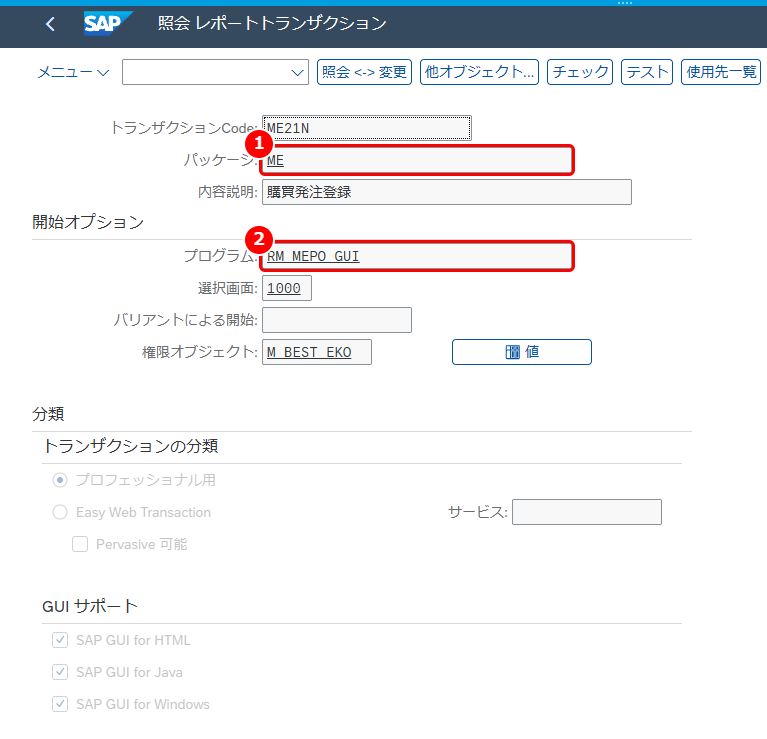Click the 開始オプション section heading
Image resolution: width=767 pixels, height=739 pixels.
pos(88,222)
